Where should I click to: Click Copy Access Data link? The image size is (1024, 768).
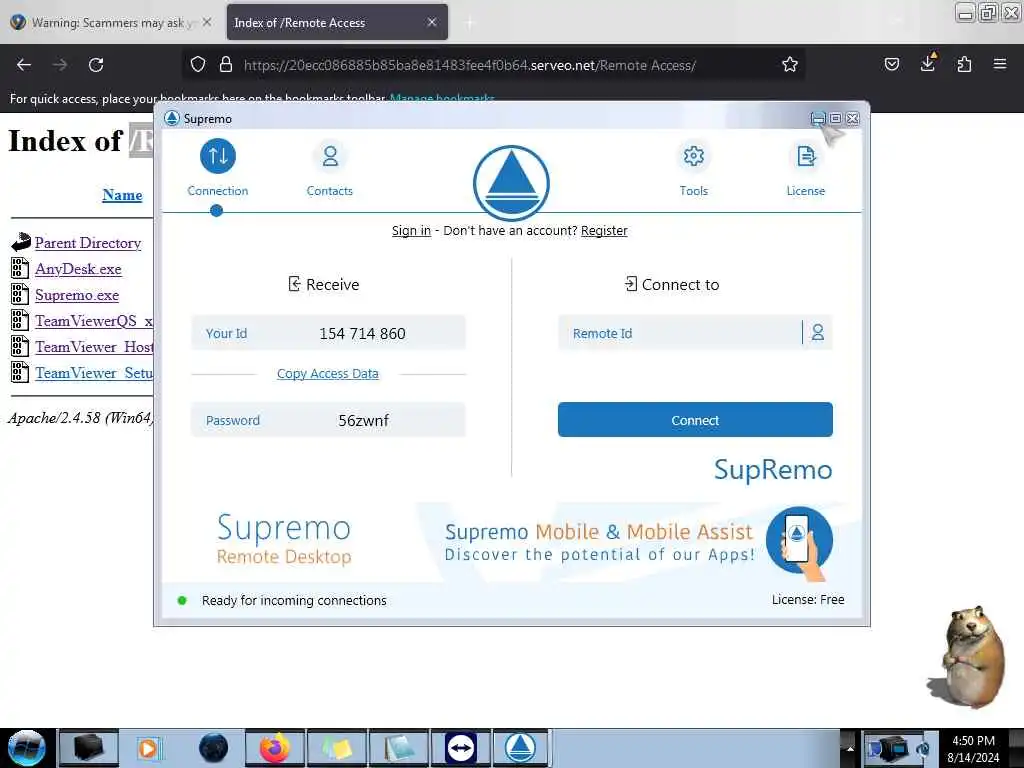(x=328, y=374)
